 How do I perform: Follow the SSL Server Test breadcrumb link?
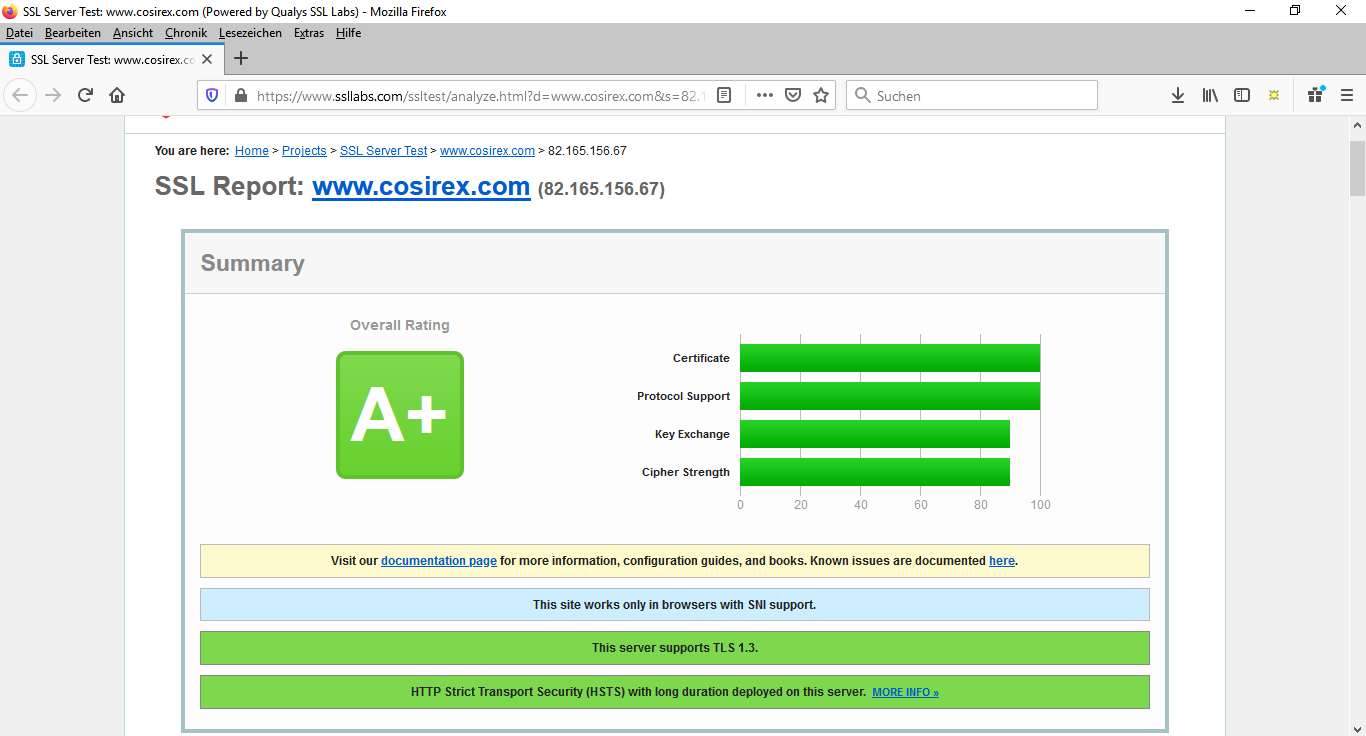(384, 151)
